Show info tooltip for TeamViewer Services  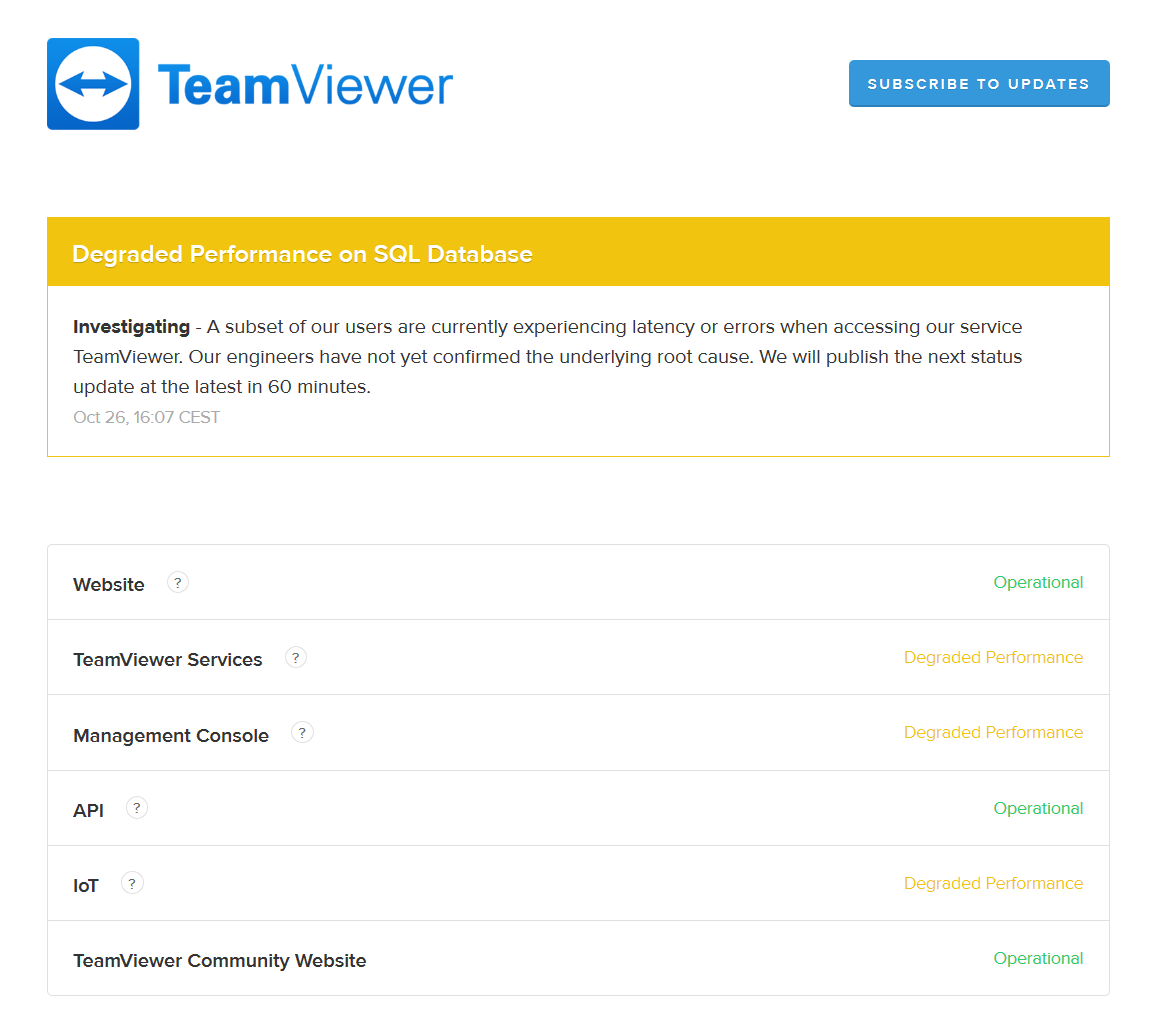tap(296, 658)
